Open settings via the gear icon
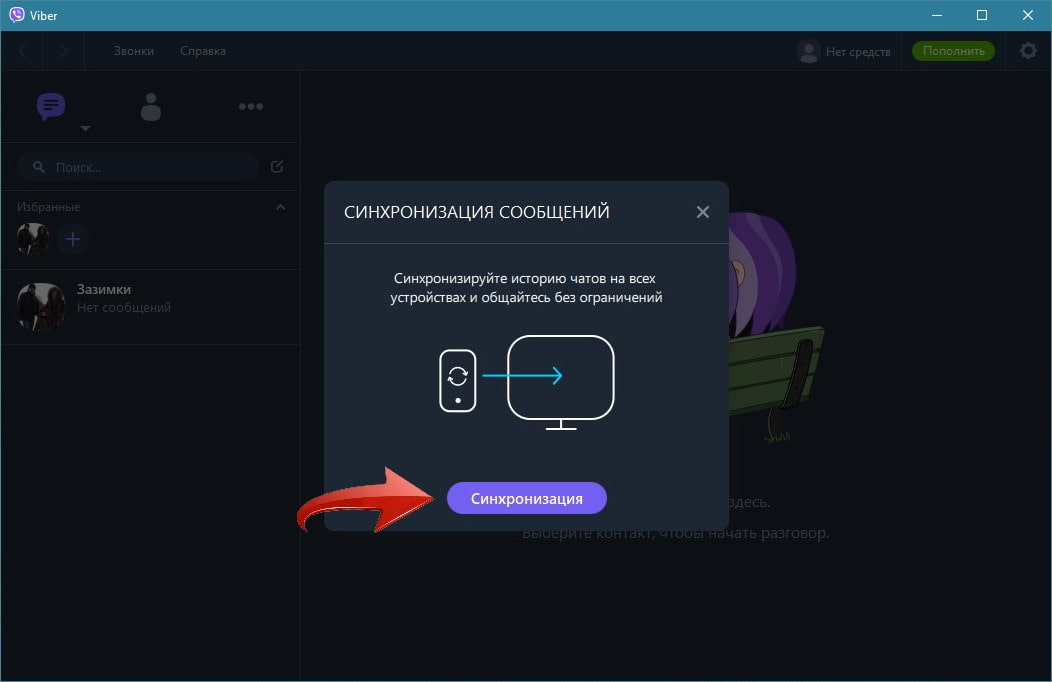 [1028, 51]
